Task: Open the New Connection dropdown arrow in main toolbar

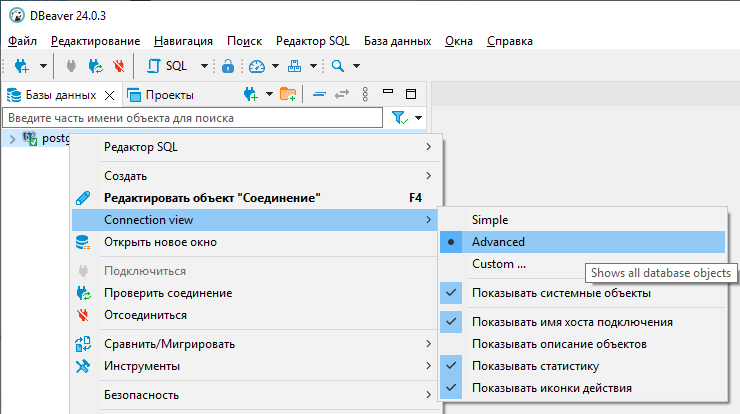Action: click(x=43, y=66)
